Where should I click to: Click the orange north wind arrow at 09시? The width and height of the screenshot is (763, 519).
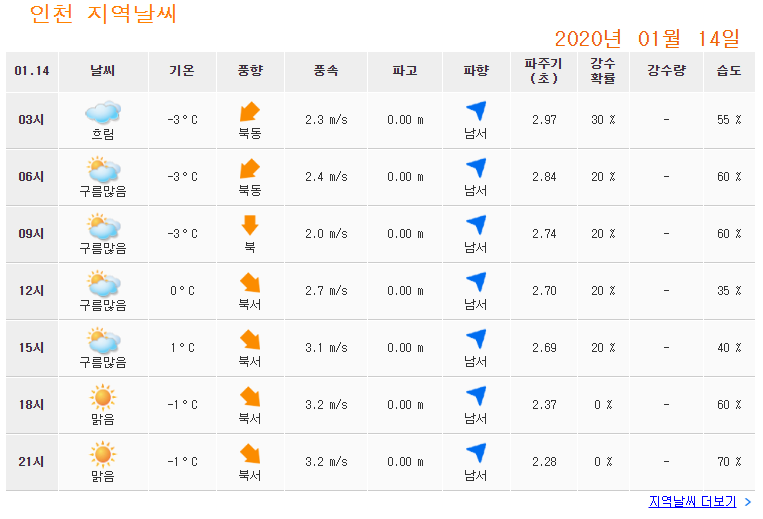coord(250,225)
